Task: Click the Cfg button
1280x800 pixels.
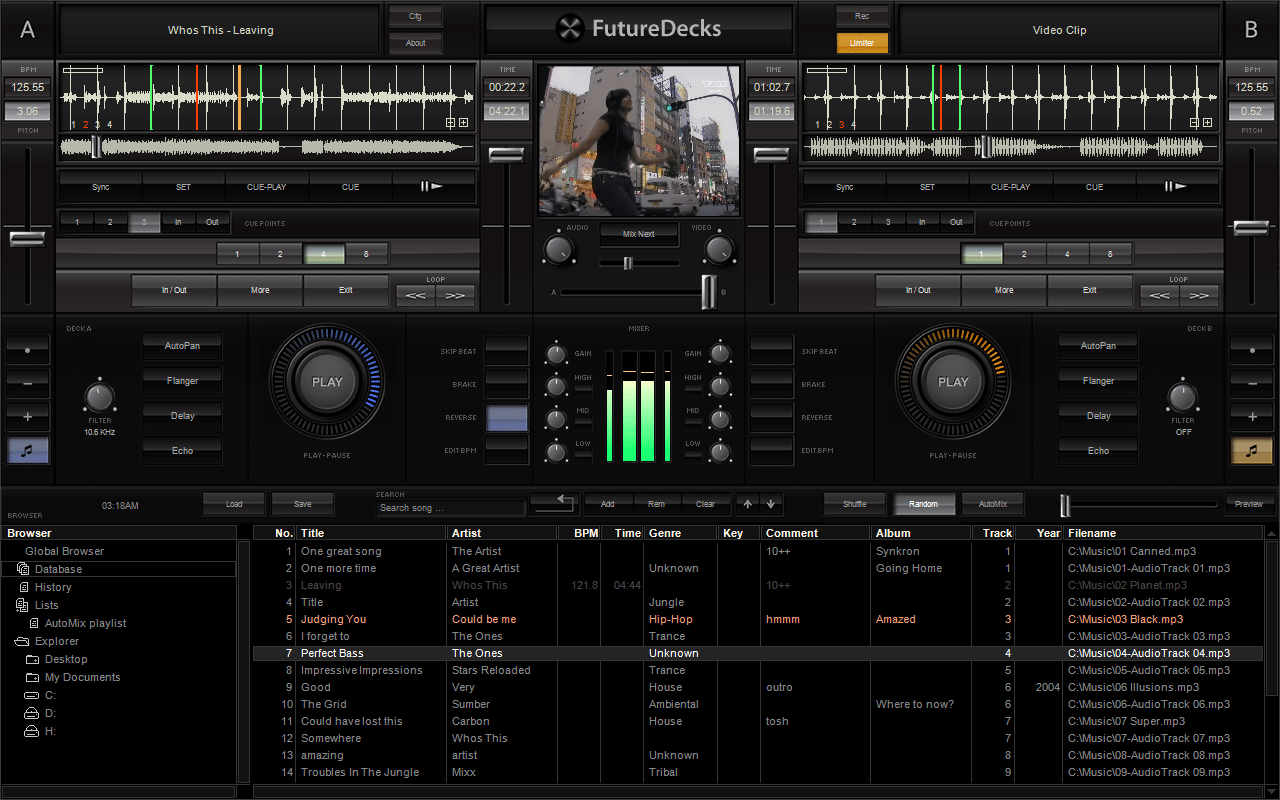Action: click(416, 16)
